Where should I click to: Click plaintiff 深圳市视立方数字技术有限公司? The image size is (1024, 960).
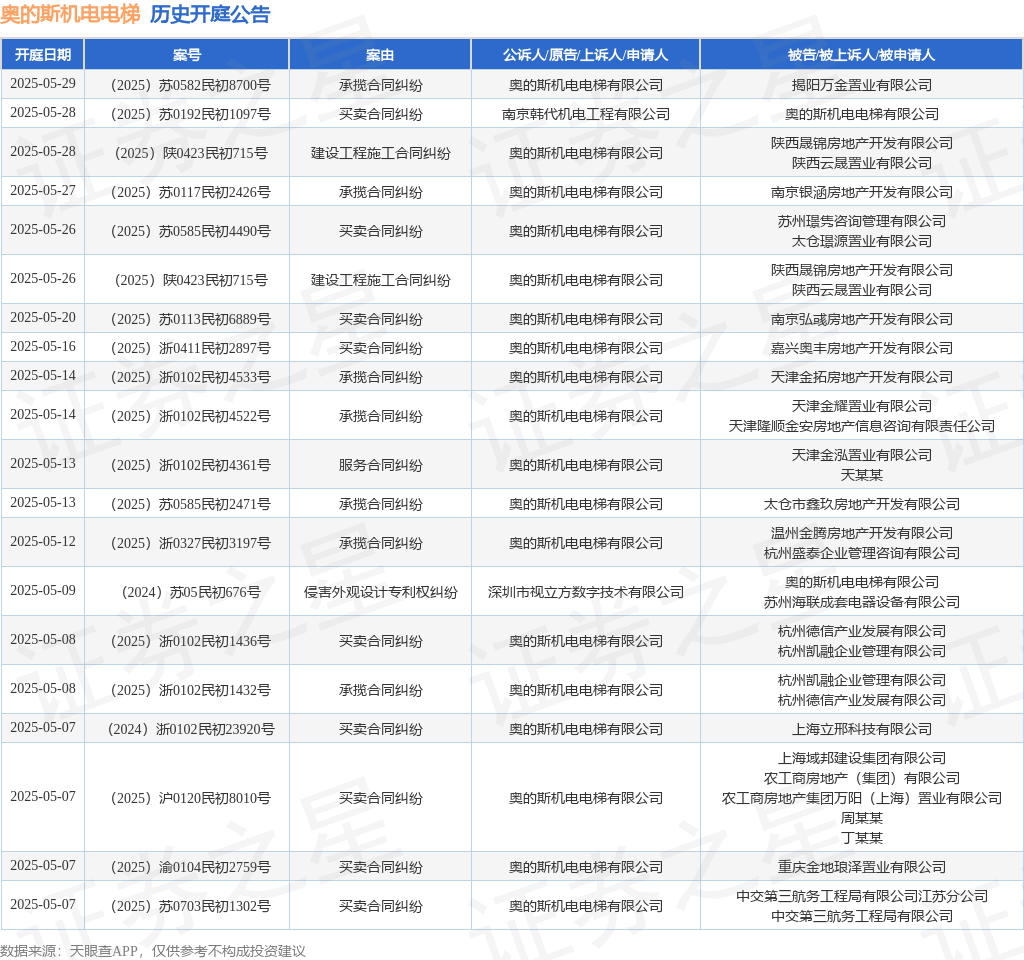(x=586, y=592)
